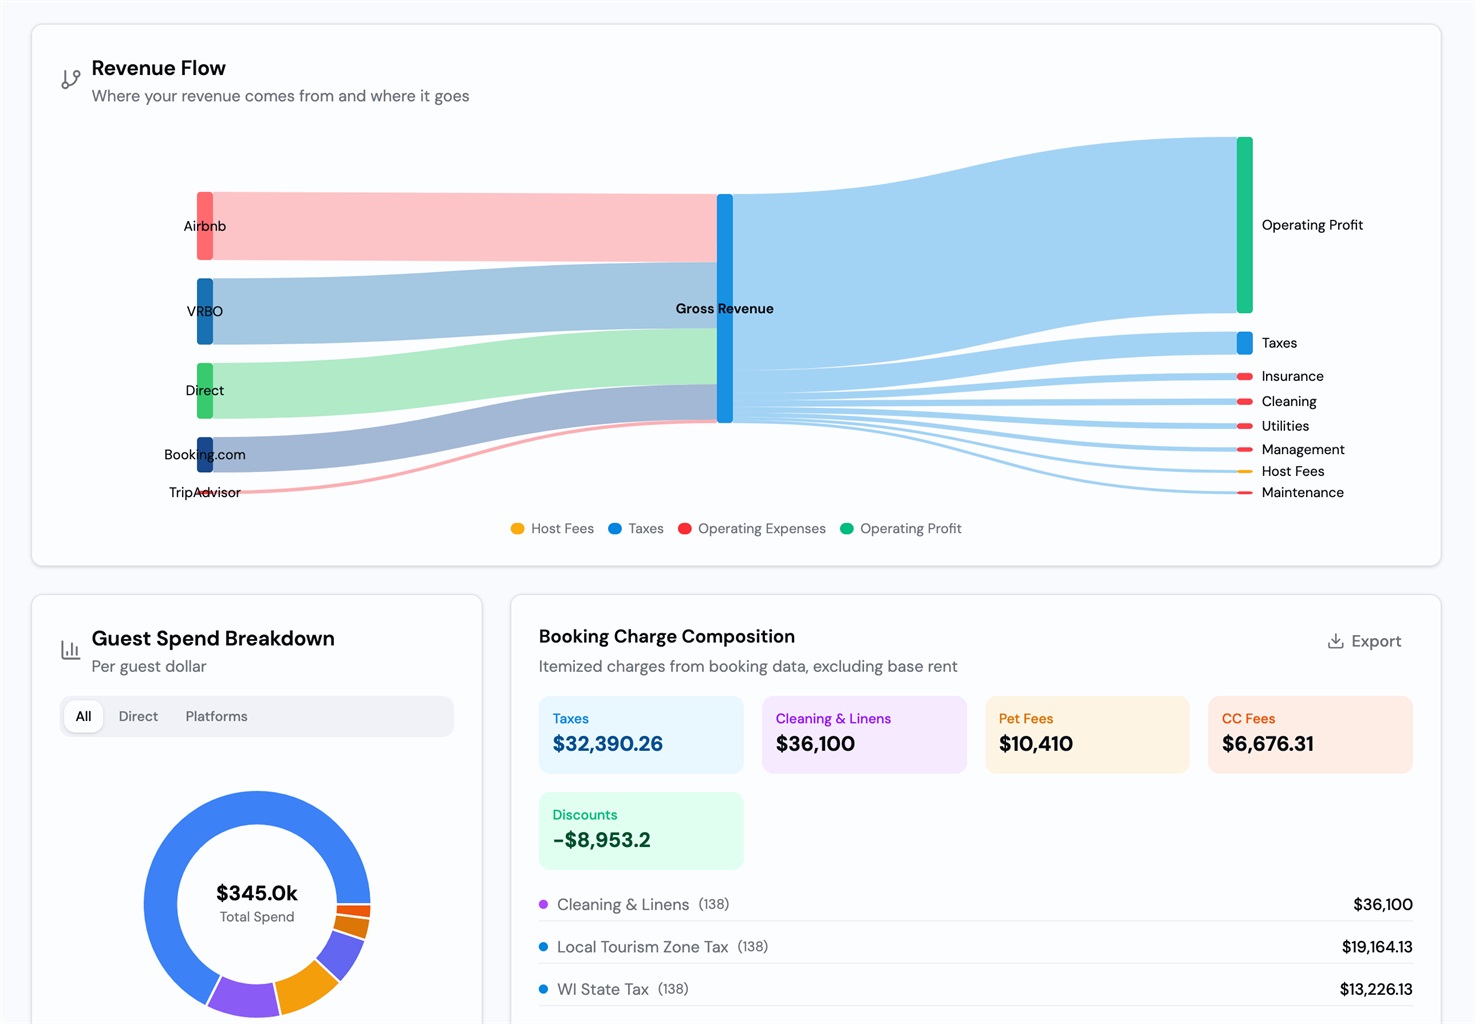Open the Cleaning & Linens summary card
This screenshot has width=1475, height=1024.
(x=864, y=734)
